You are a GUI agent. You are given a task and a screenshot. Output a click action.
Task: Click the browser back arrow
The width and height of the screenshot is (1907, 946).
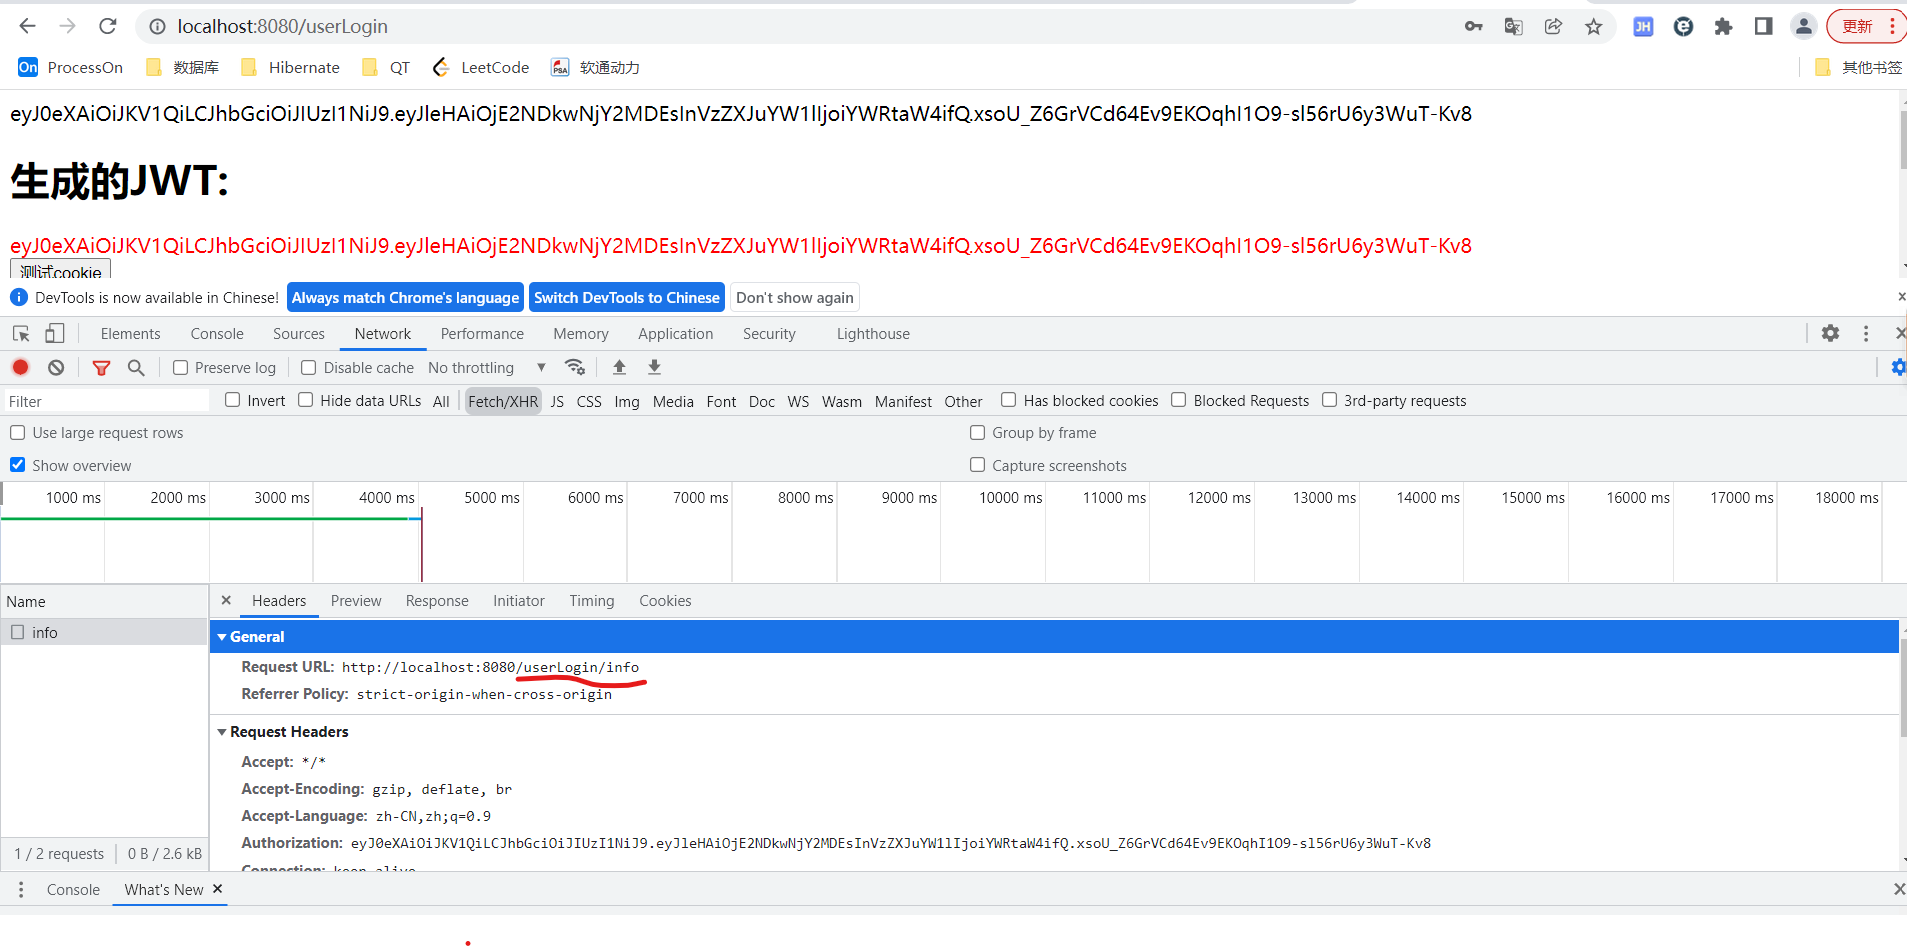(28, 26)
